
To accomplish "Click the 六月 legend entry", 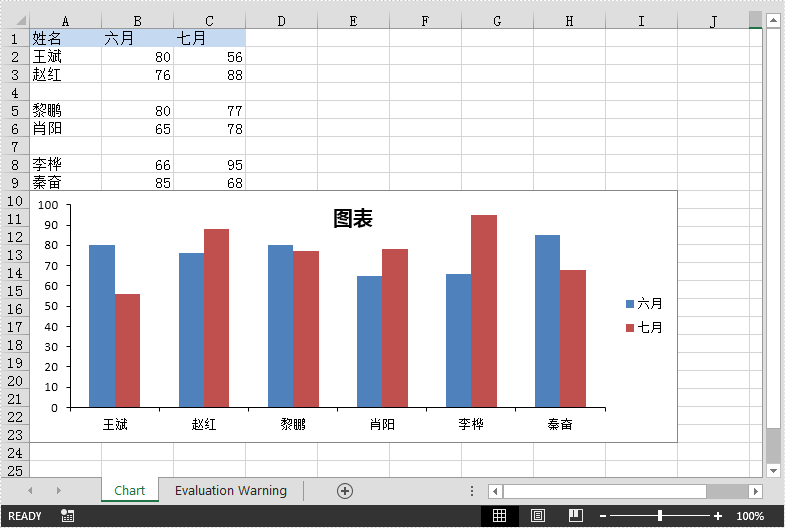I will coord(644,303).
